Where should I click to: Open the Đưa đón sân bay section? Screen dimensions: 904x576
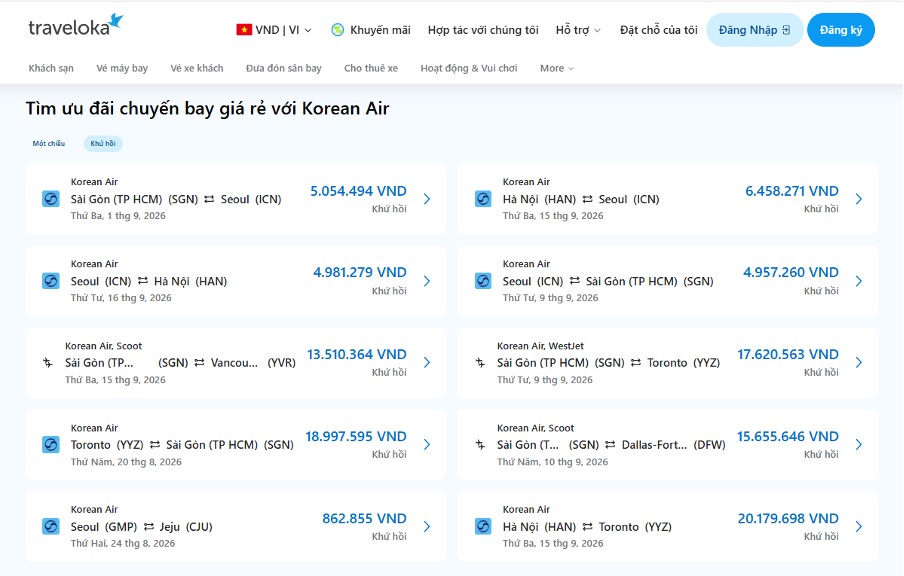pyautogui.click(x=284, y=68)
